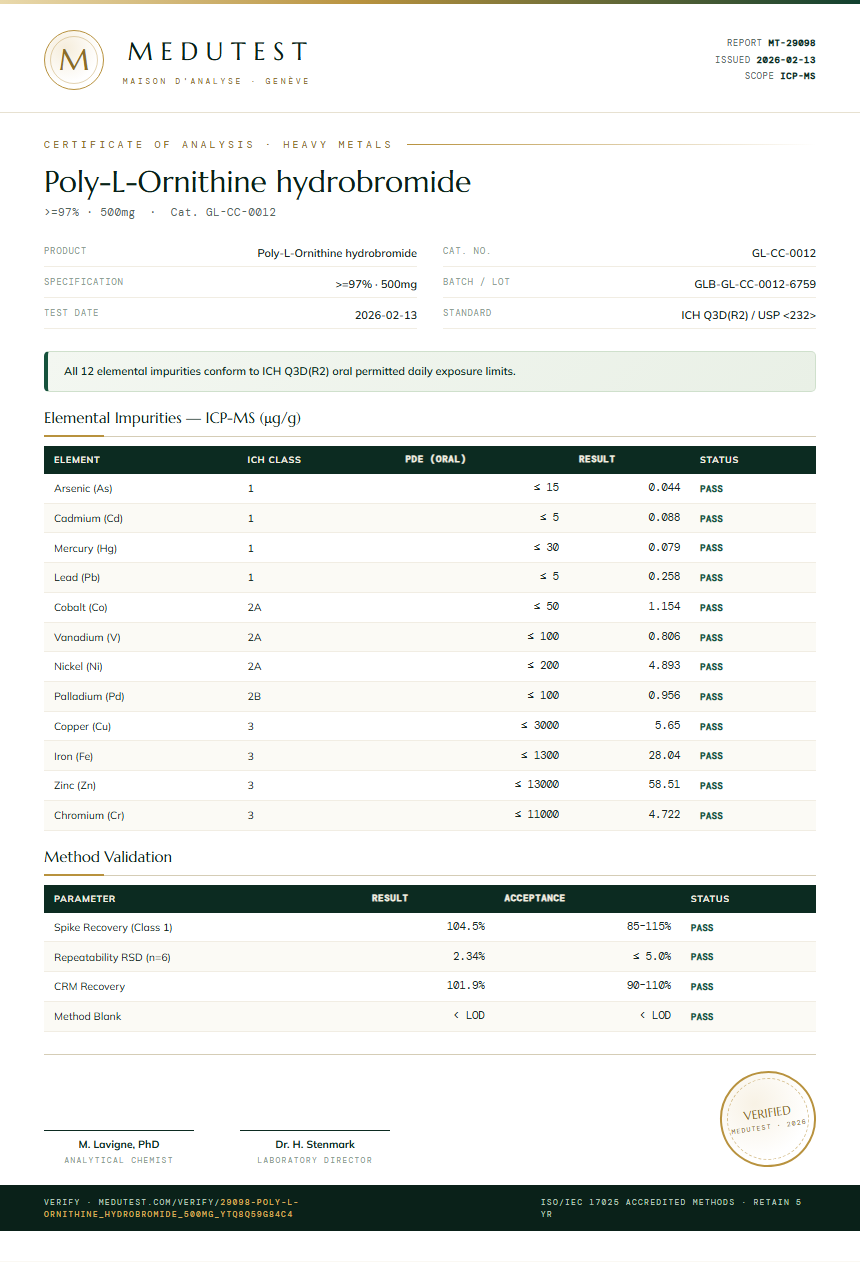Click standard ICH Q3D(R2) / USP <232>
Viewport: 860px width, 1262px height.
[748, 315]
